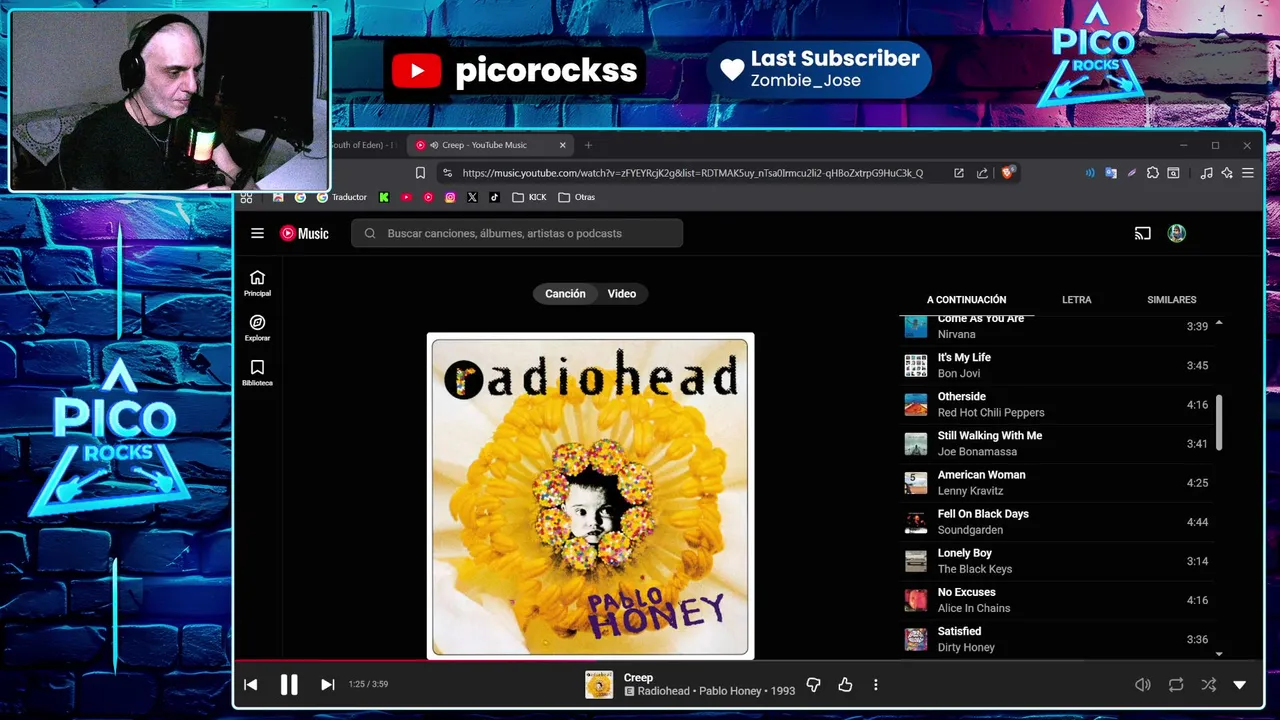Click the Otherside album thumbnail
This screenshot has width=1280, height=720.
[x=916, y=404]
